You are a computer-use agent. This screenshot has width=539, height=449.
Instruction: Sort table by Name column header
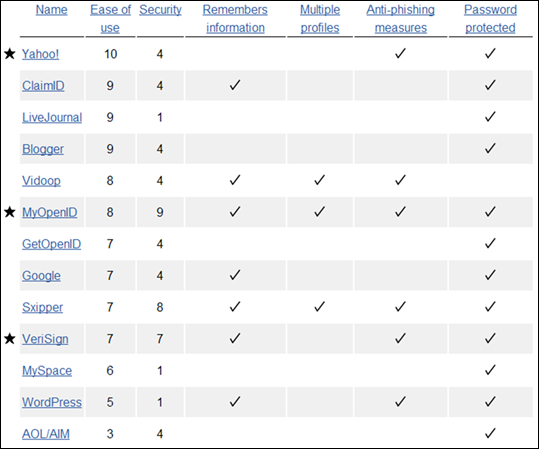pyautogui.click(x=52, y=10)
